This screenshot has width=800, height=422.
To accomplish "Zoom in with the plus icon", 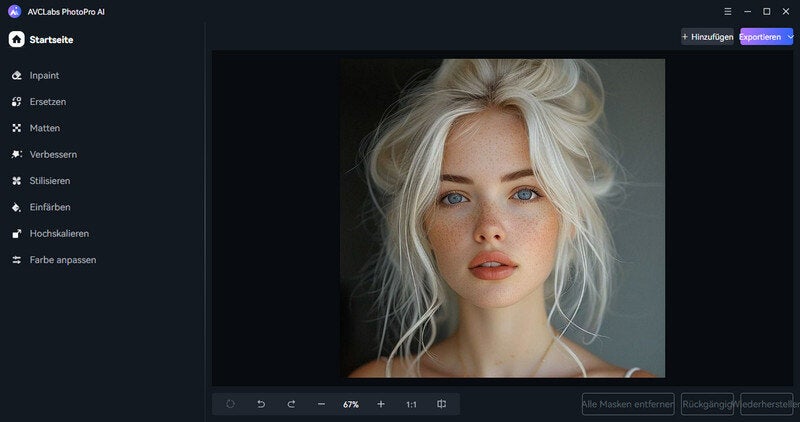I will [x=381, y=404].
